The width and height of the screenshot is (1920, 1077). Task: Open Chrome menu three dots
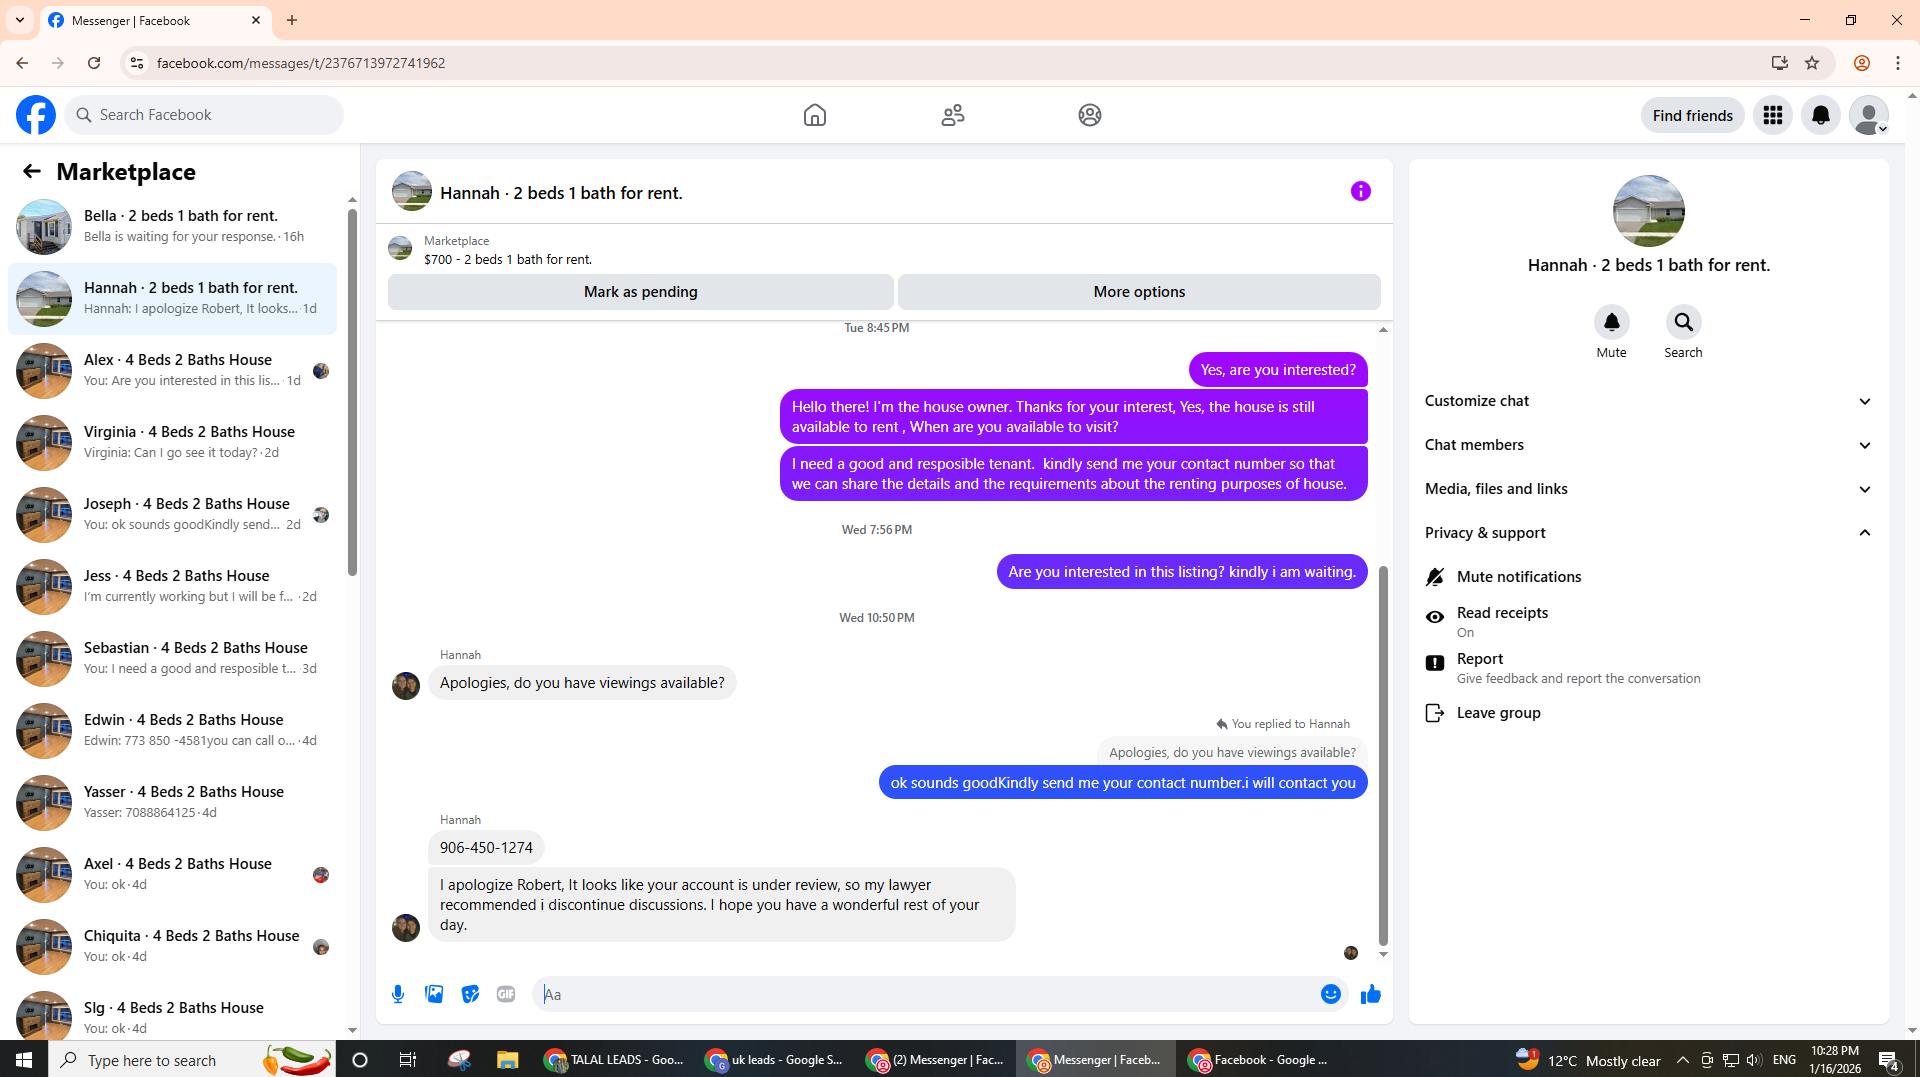coord(1898,63)
